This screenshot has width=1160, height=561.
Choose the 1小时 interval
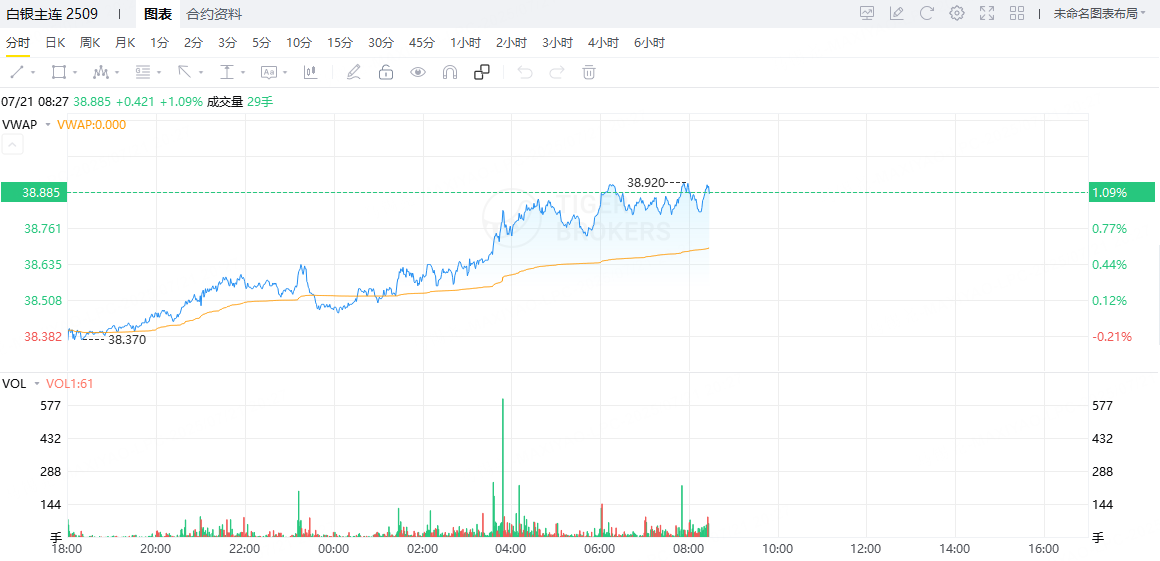coord(465,43)
